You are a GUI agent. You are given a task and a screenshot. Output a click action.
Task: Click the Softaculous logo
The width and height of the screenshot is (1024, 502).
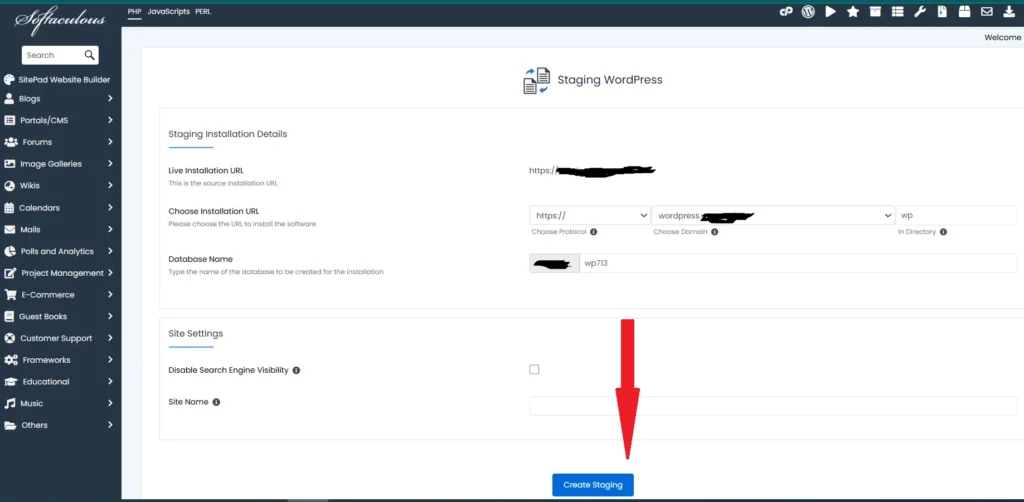pos(60,20)
